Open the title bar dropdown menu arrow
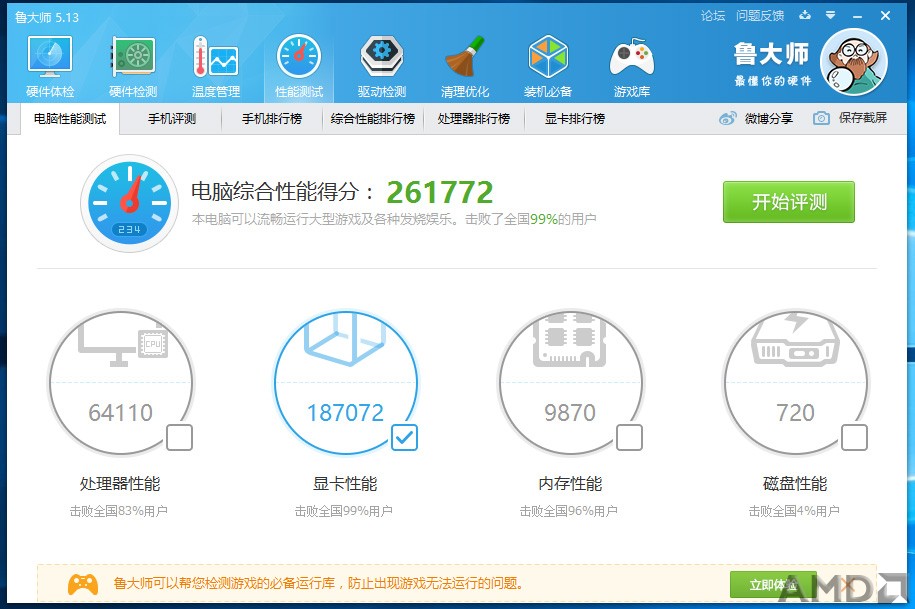Image resolution: width=915 pixels, height=609 pixels. [830, 15]
